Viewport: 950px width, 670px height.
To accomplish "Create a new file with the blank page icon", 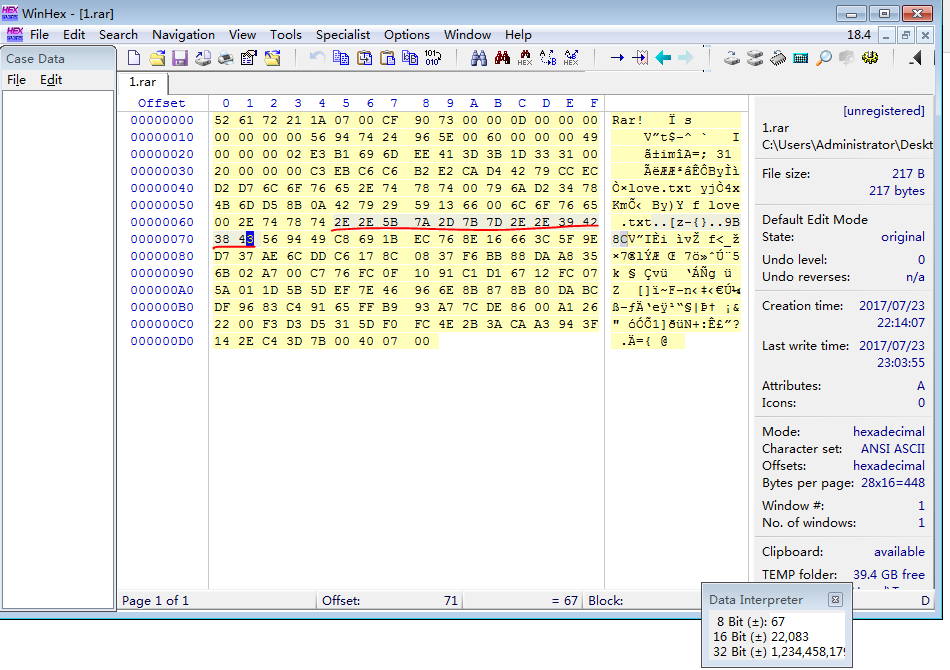I will tap(134, 58).
